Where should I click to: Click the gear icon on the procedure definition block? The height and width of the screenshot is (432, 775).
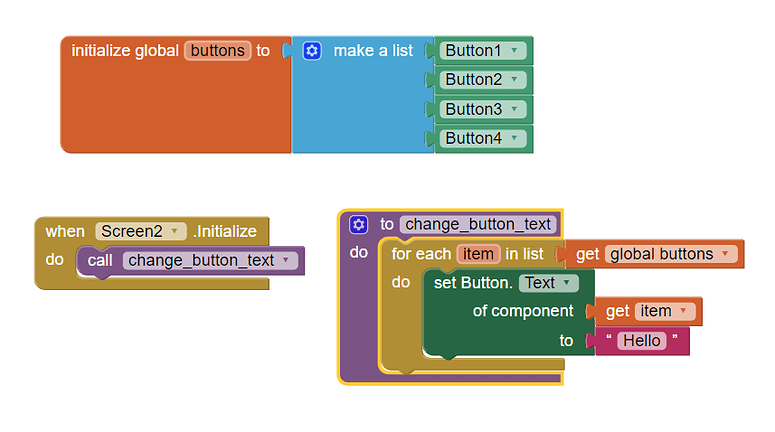point(358,224)
